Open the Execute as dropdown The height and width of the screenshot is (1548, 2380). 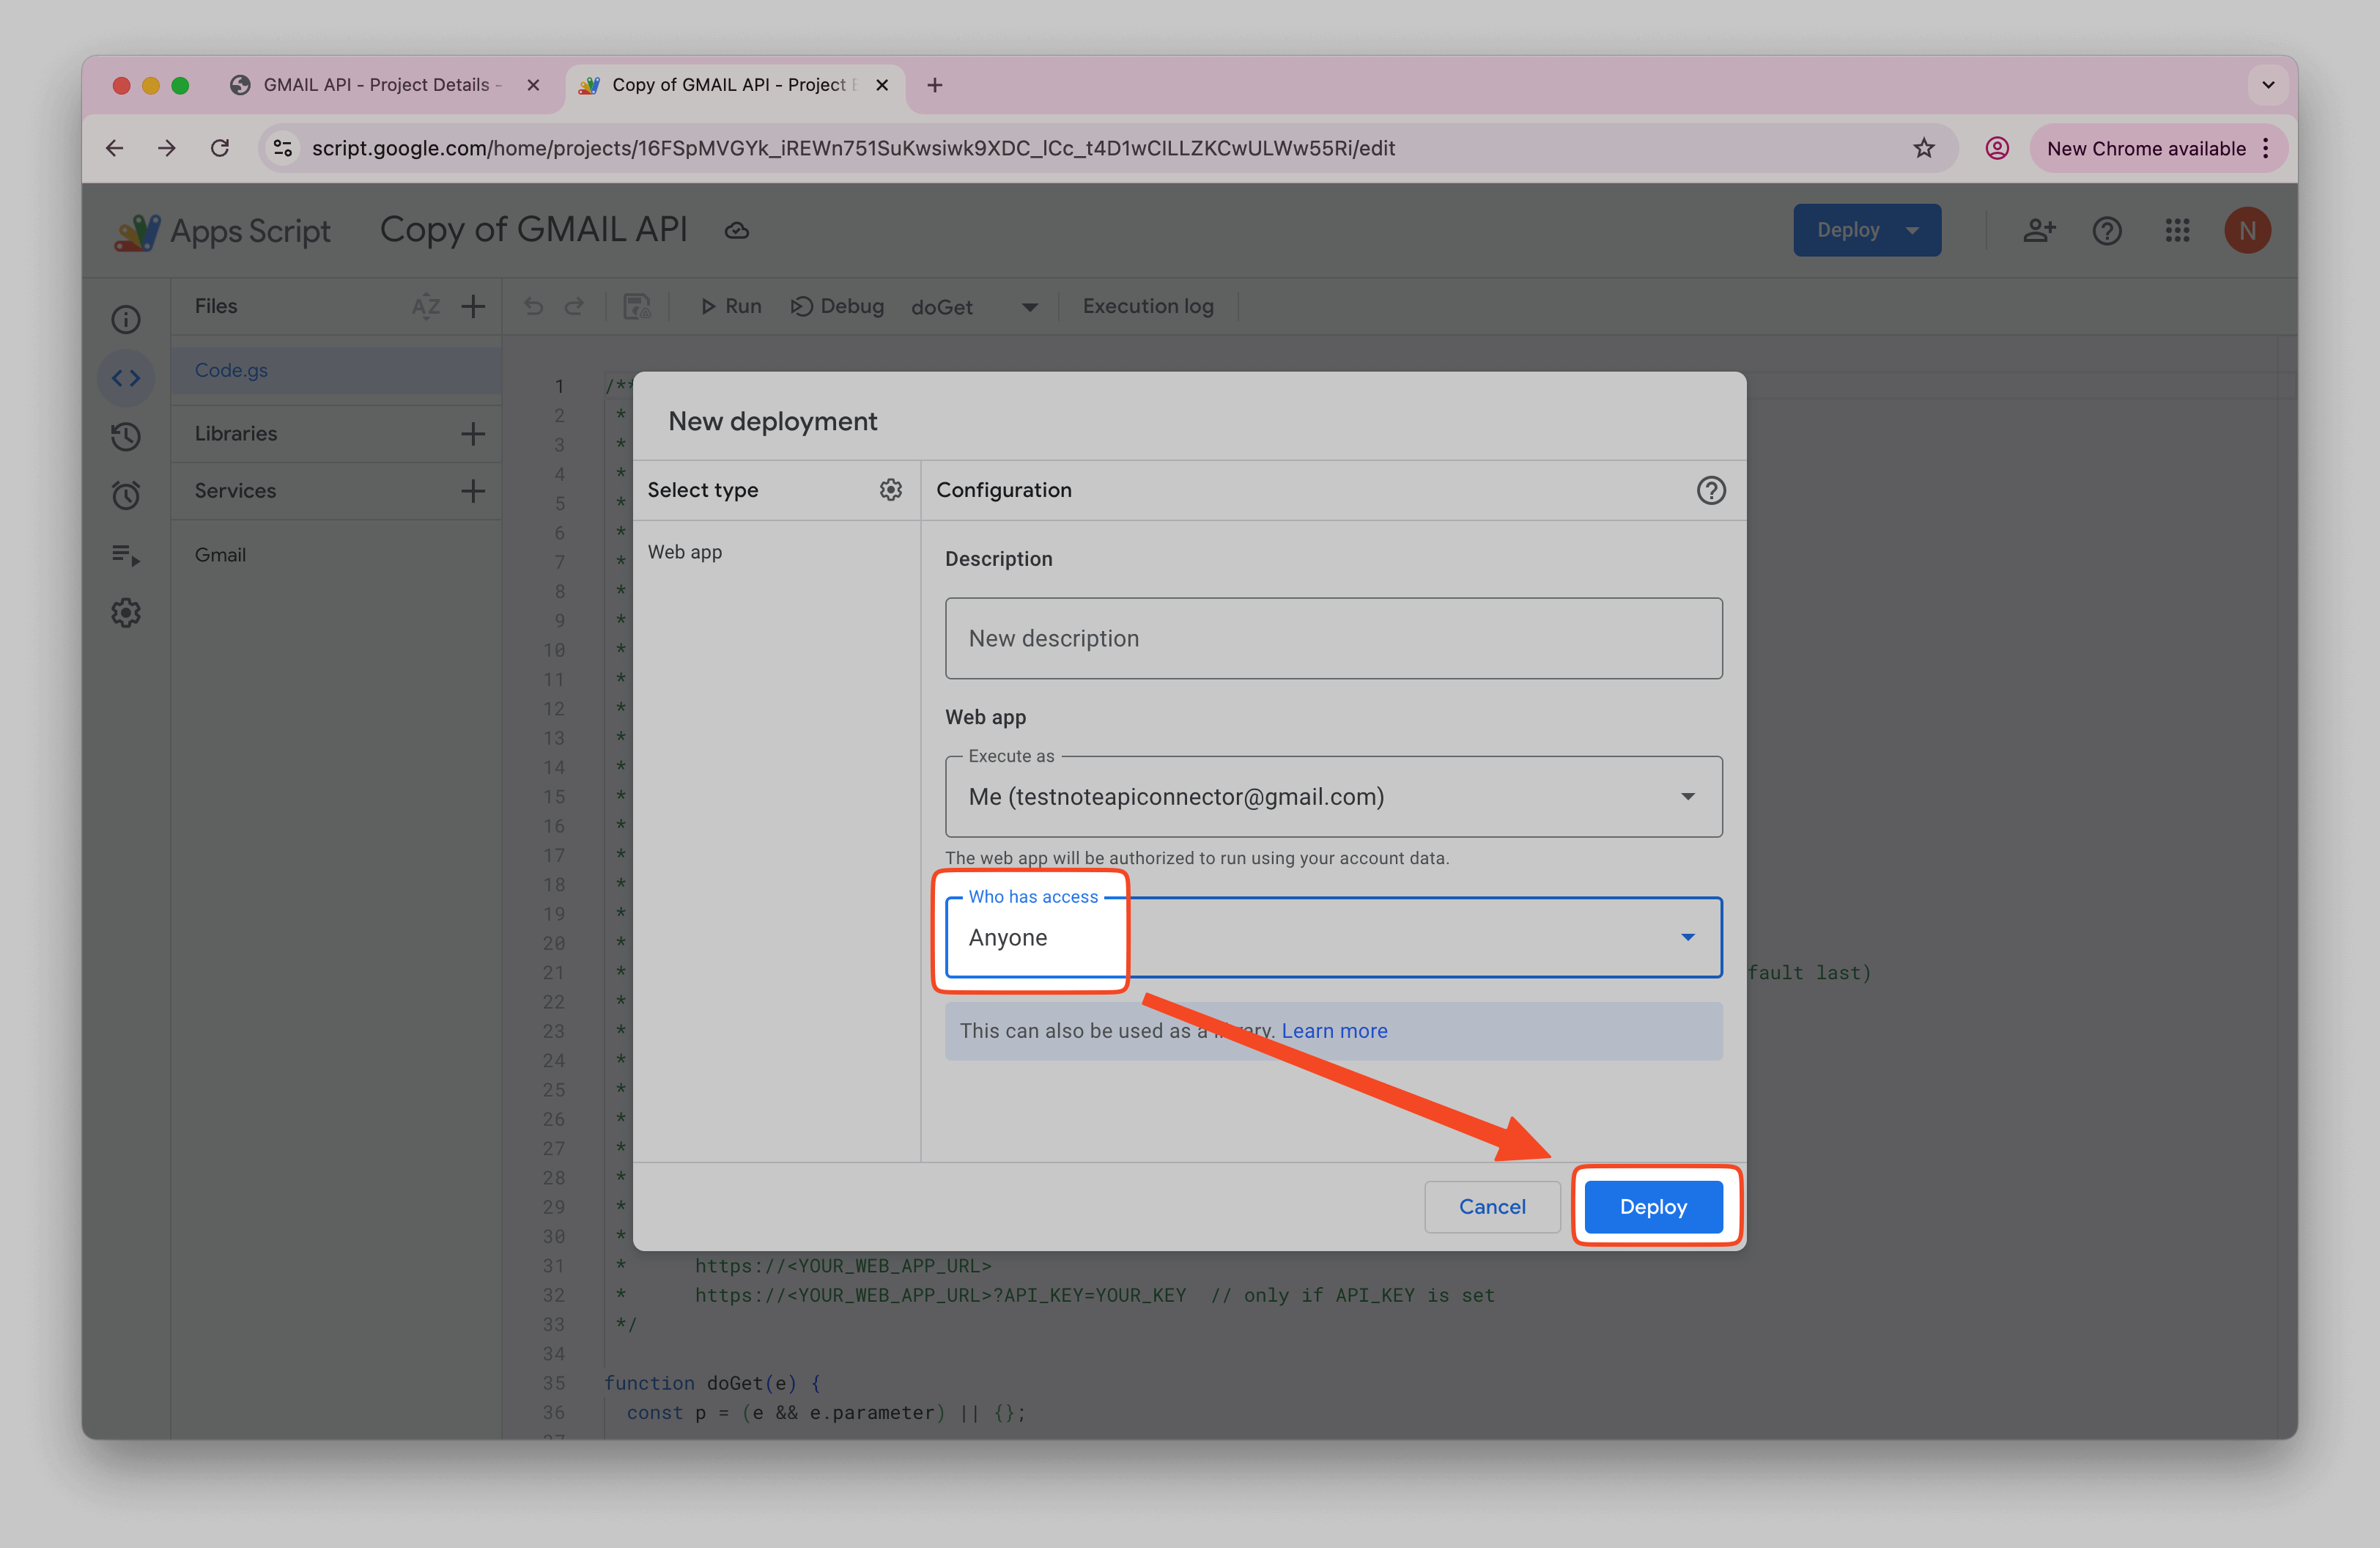[x=1333, y=797]
